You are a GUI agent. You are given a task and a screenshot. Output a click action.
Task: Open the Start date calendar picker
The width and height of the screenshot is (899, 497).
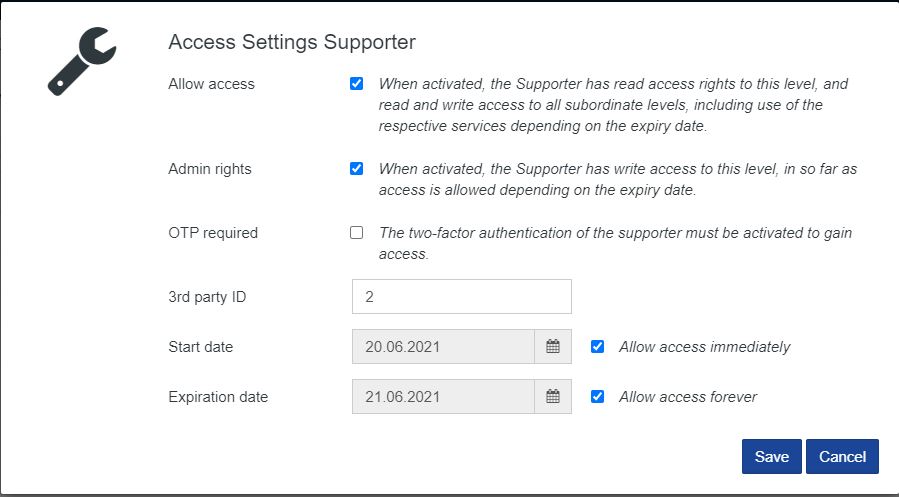553,347
